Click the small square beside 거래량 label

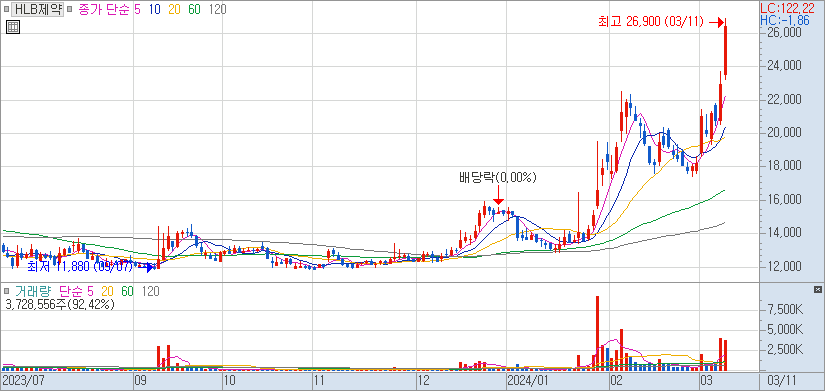[x=7, y=291]
